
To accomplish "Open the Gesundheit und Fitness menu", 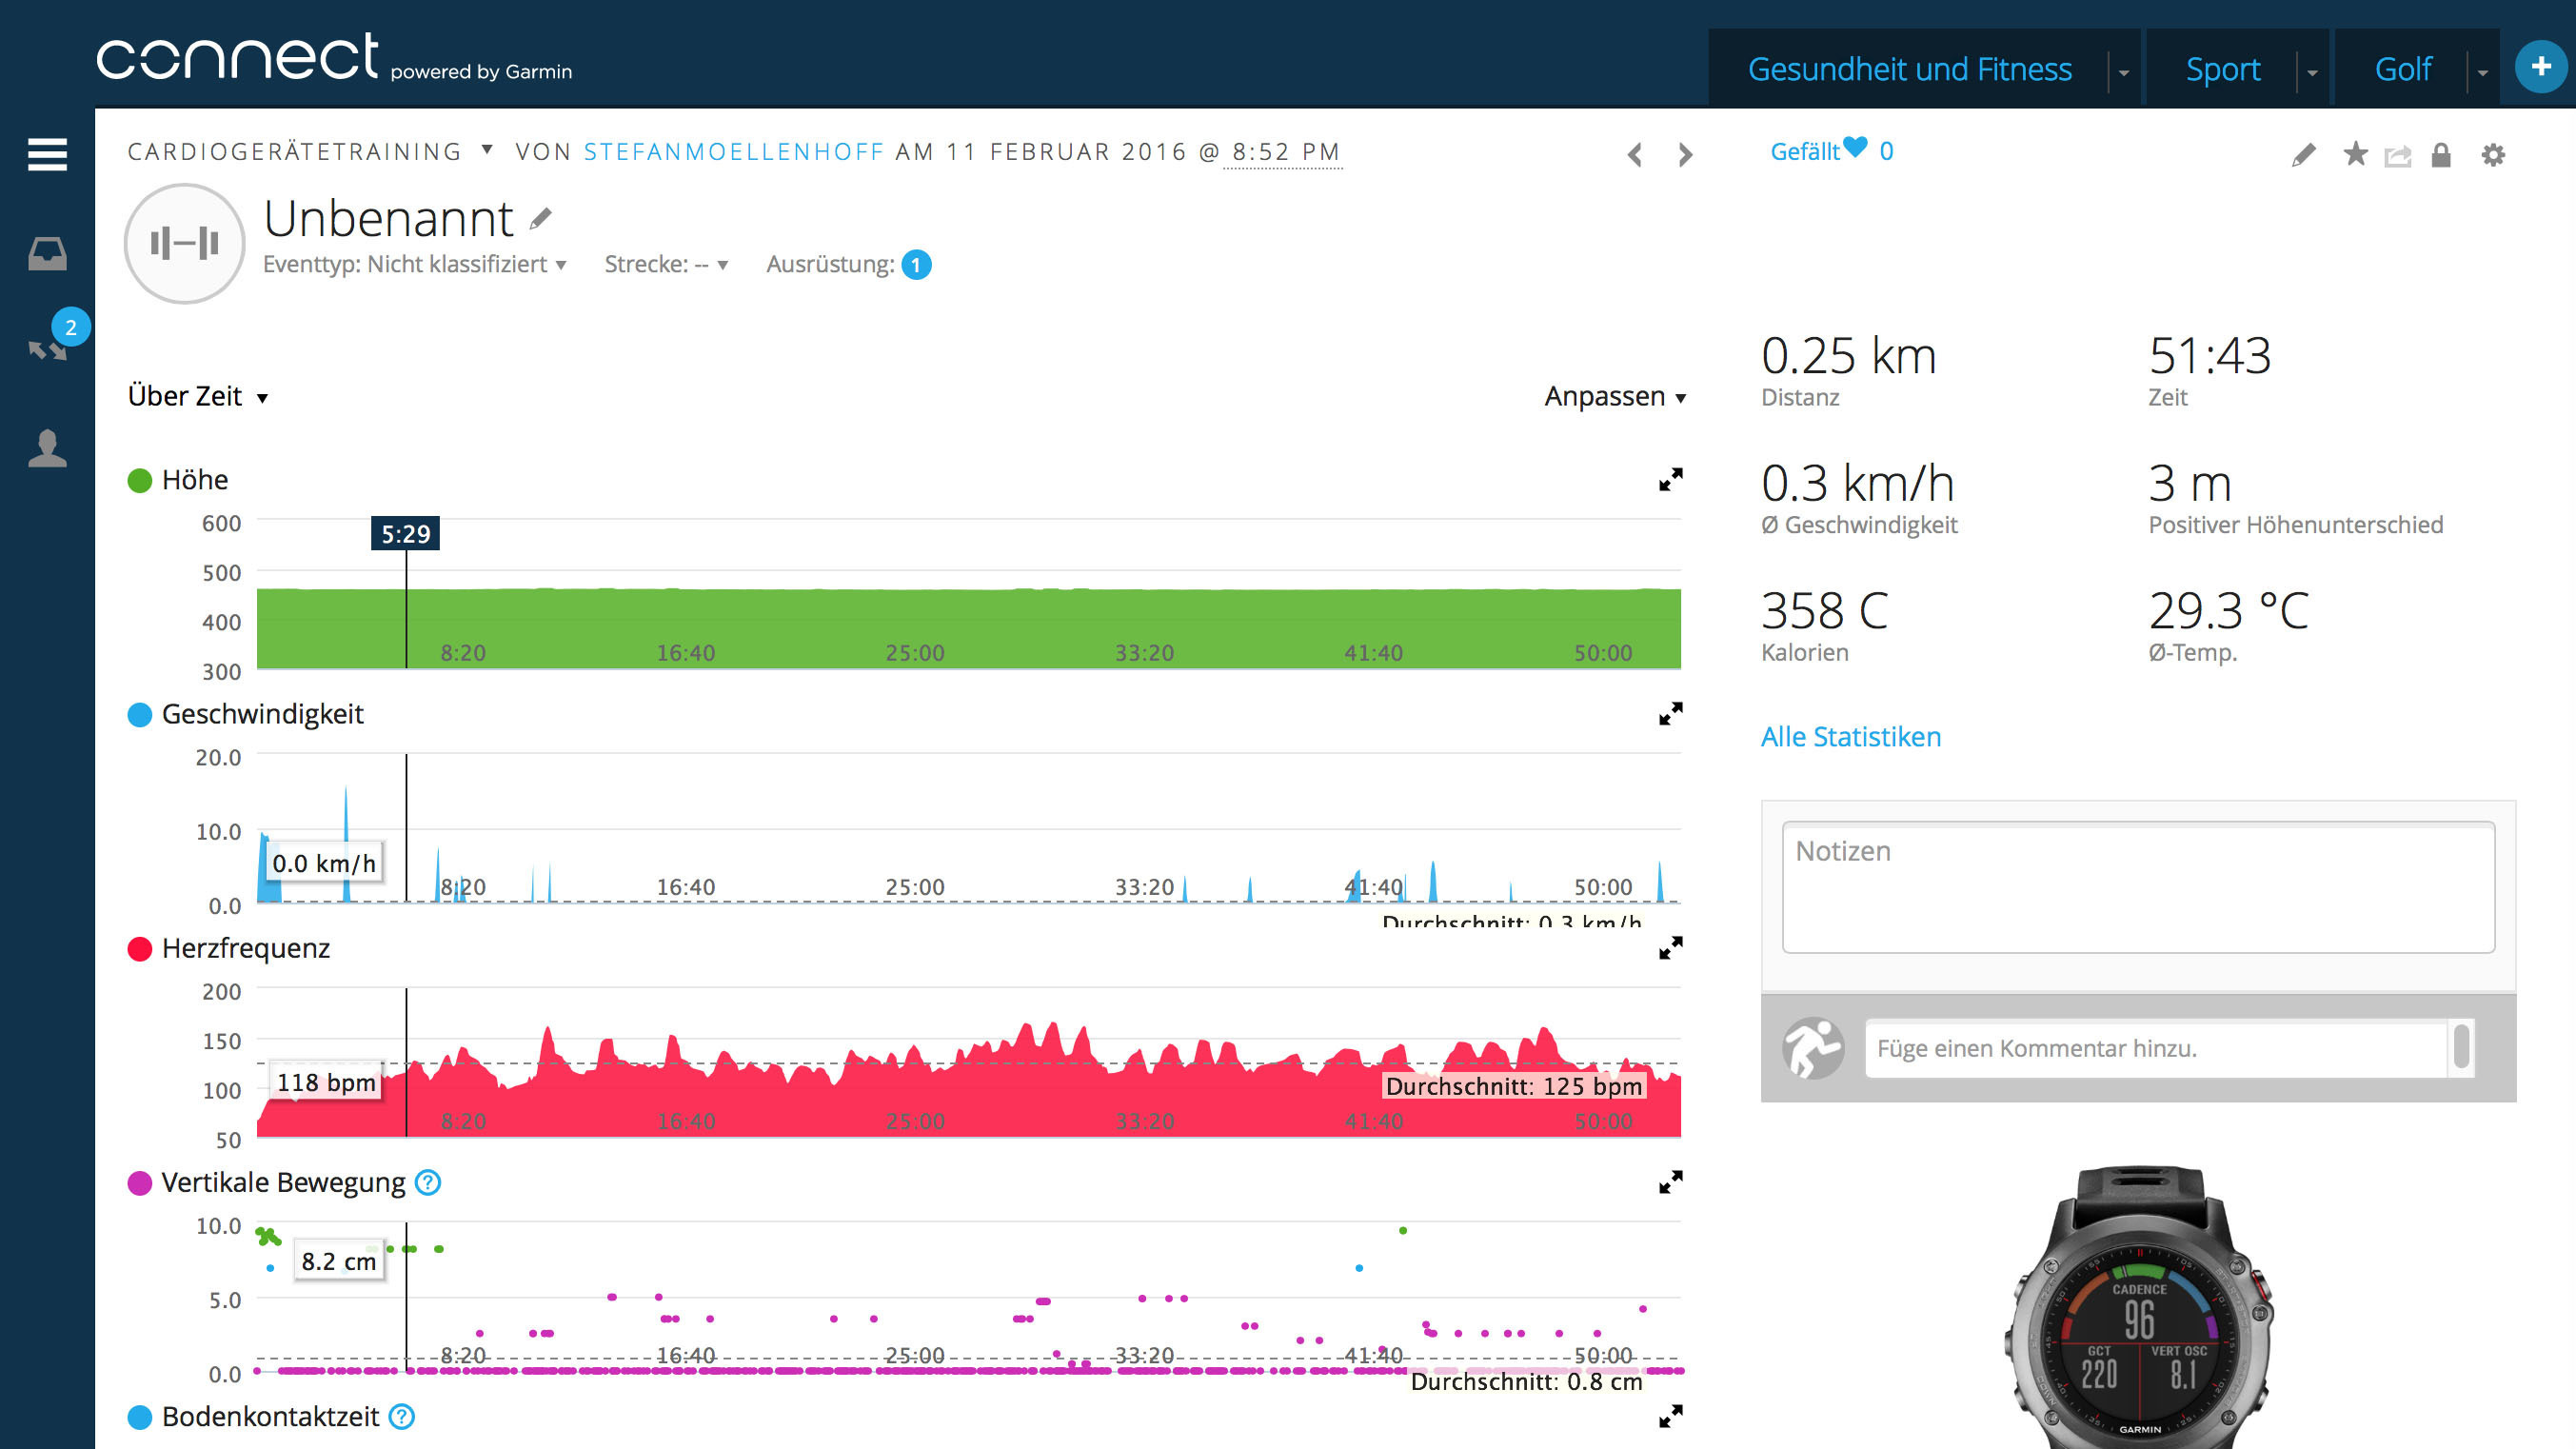I will click(1909, 69).
